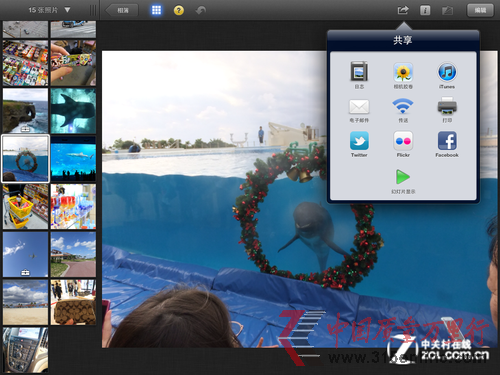Click the undo arrow in the toolbar
The image size is (500, 375).
[x=201, y=10]
